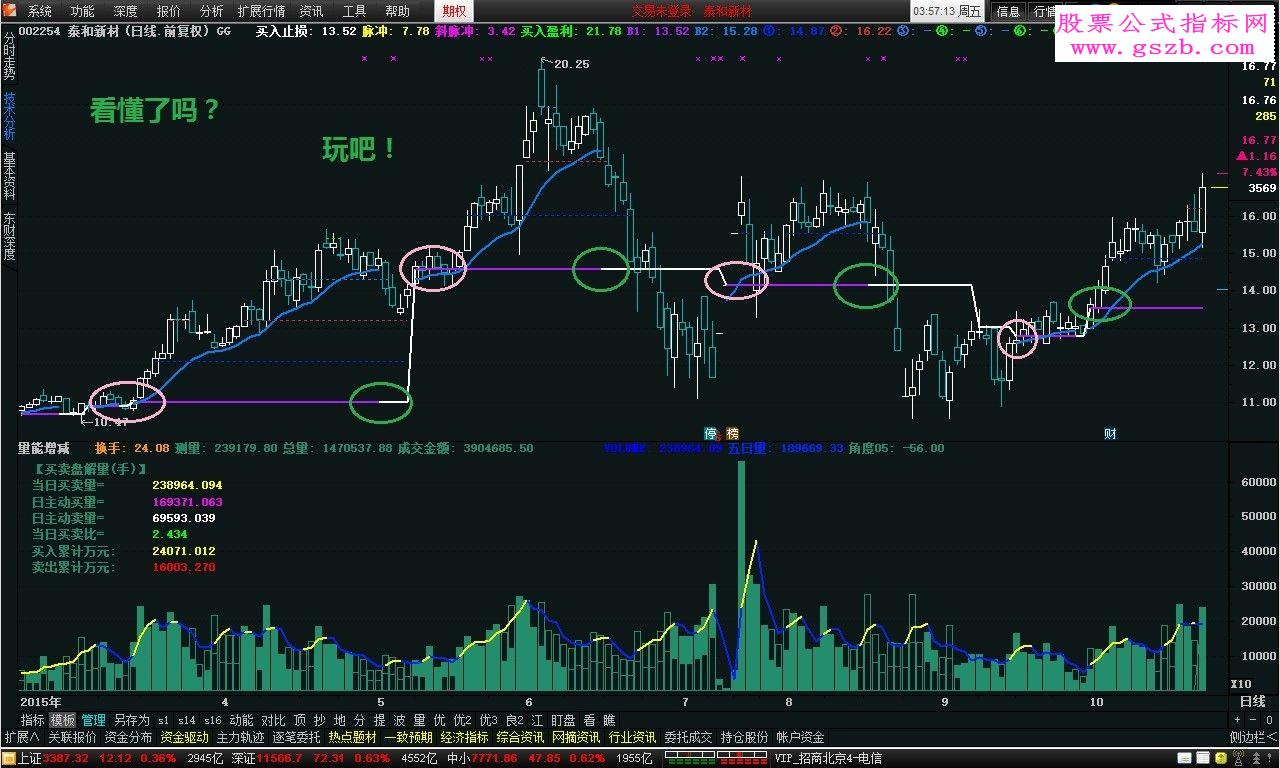This screenshot has width=1280, height=768.
Task: Open the 帐户资金 tab
Action: click(x=801, y=737)
